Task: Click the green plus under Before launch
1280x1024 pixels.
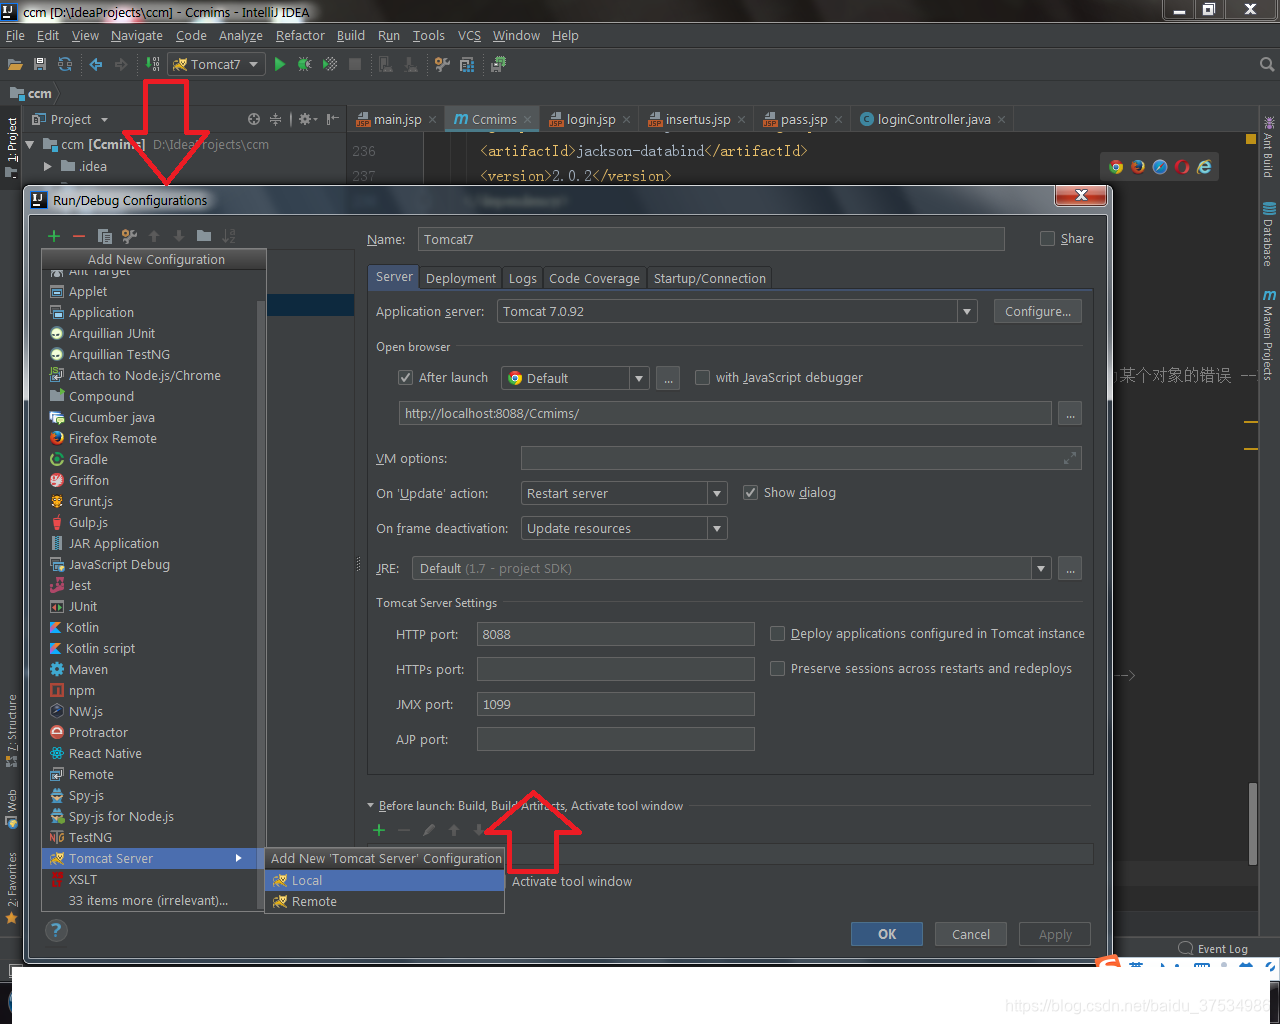Action: (379, 830)
